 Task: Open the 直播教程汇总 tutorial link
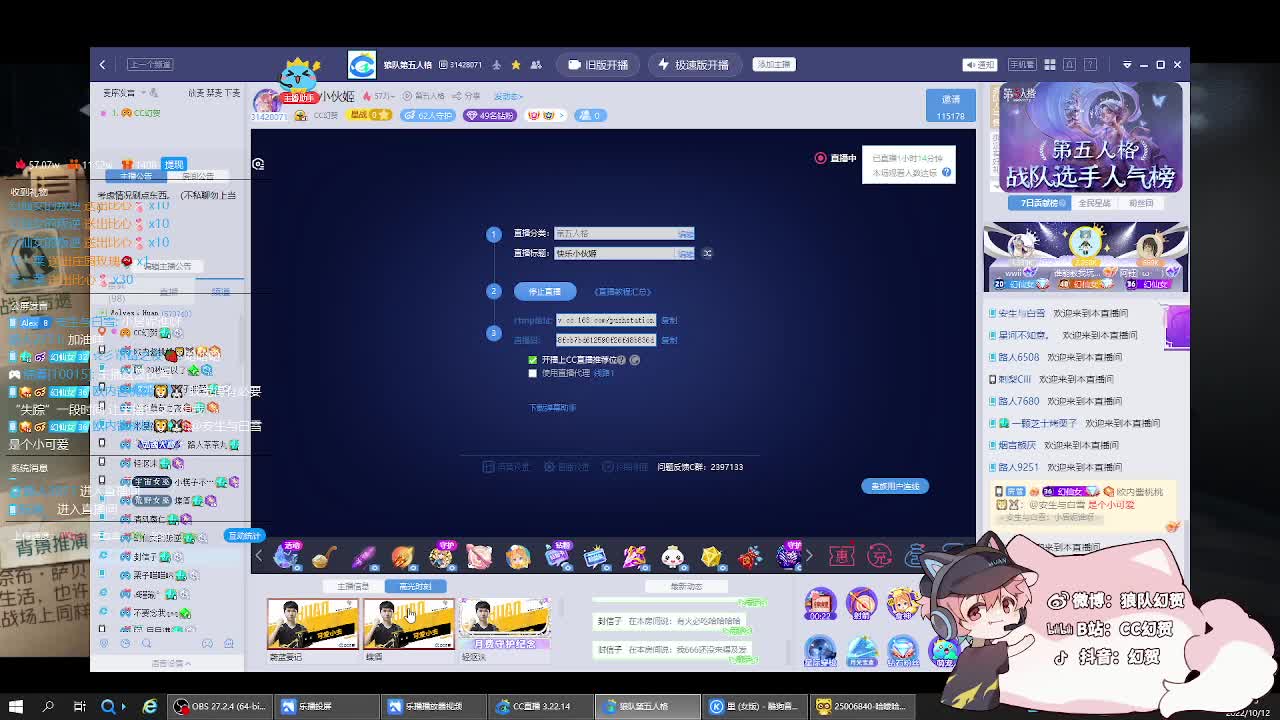(x=622, y=292)
